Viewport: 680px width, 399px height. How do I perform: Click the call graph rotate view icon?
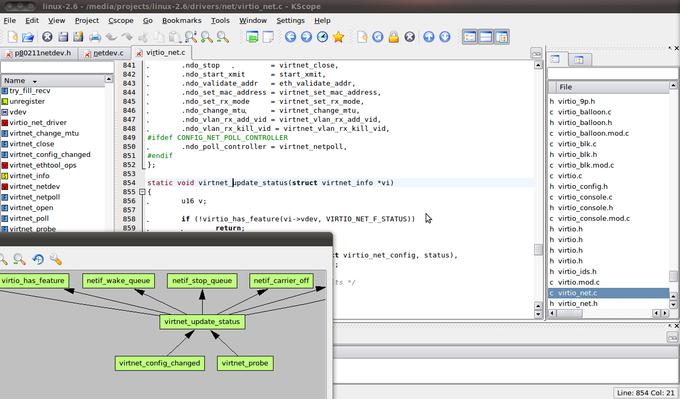pos(38,259)
